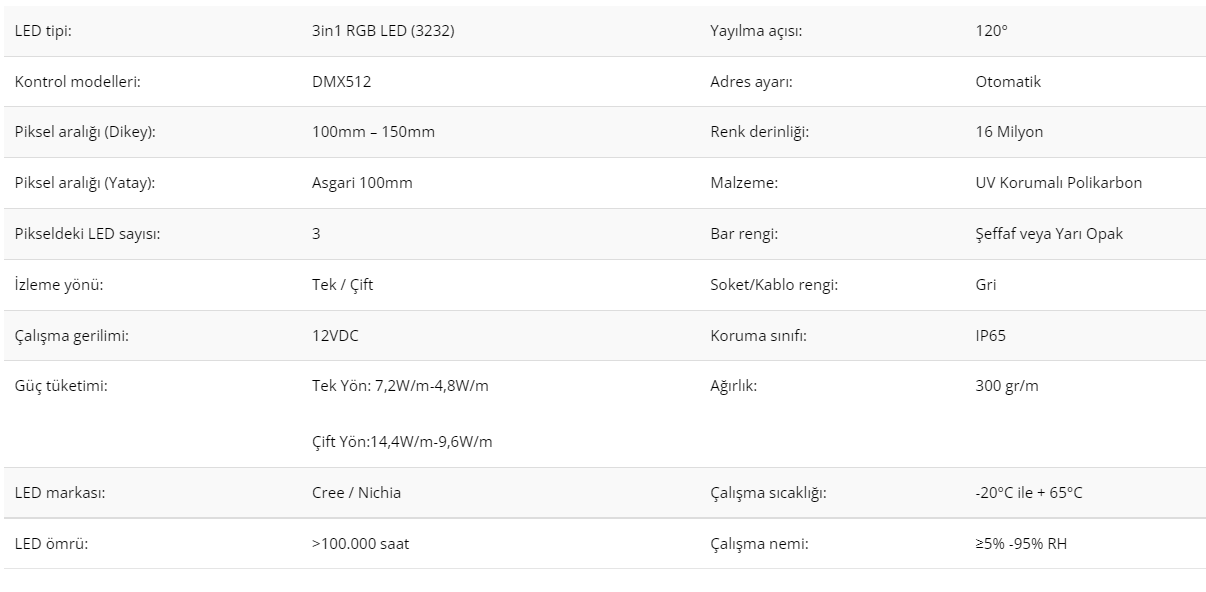Click the "DMX512" control model value
Viewport: 1206px width, 592px height.
click(341, 82)
